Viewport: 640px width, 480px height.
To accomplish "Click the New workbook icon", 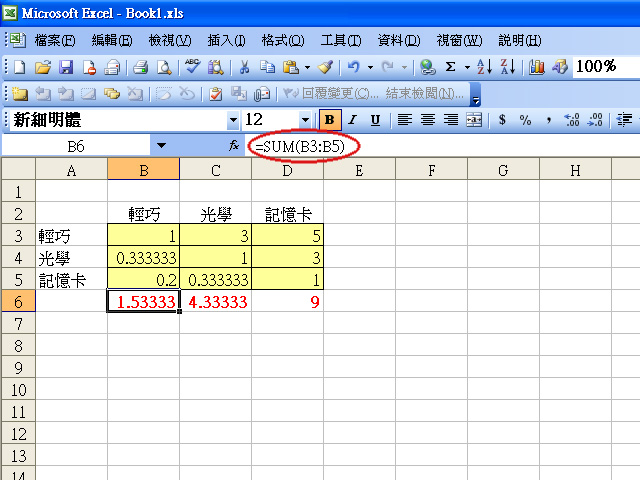I will 19,67.
